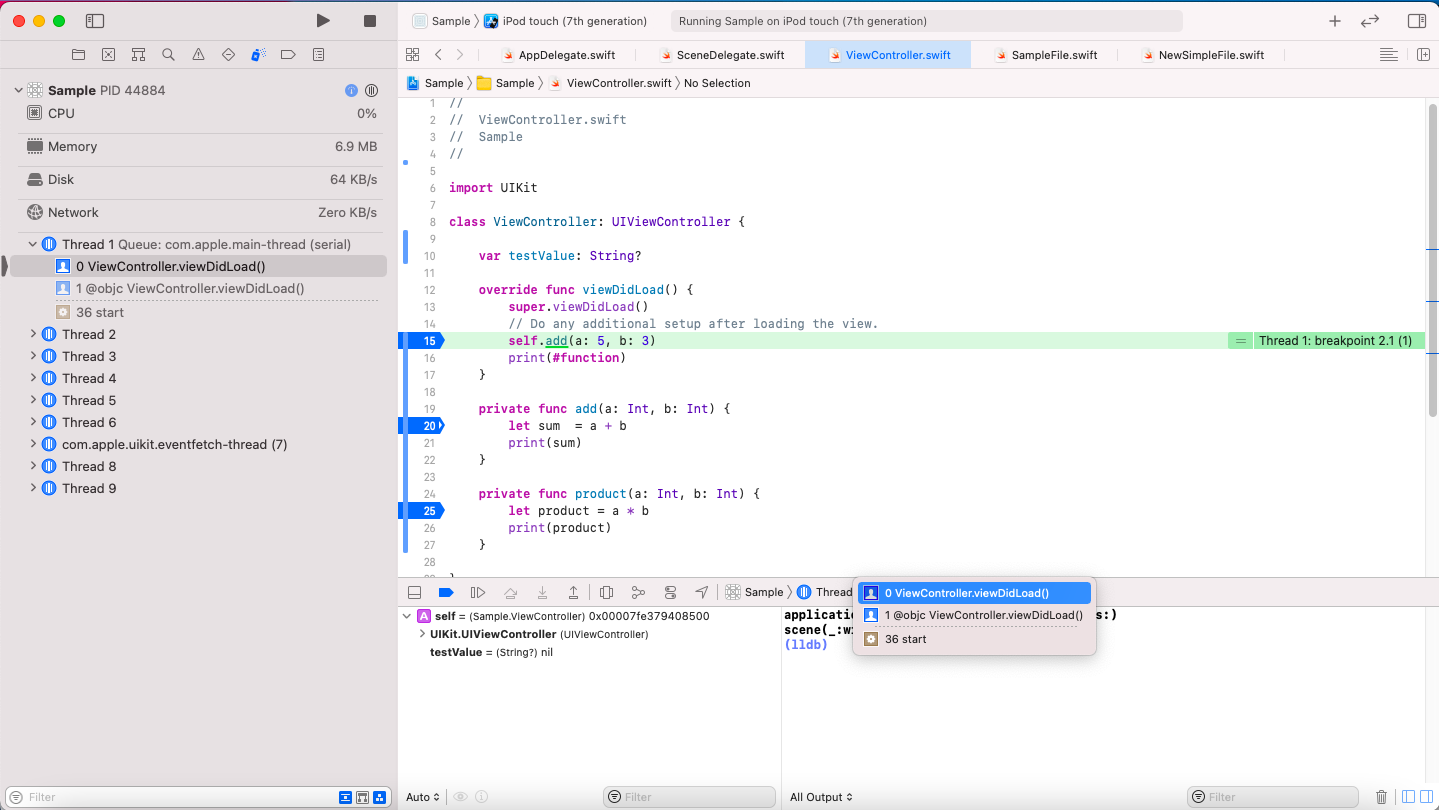Open the breakpoint navigator icon

[x=288, y=55]
